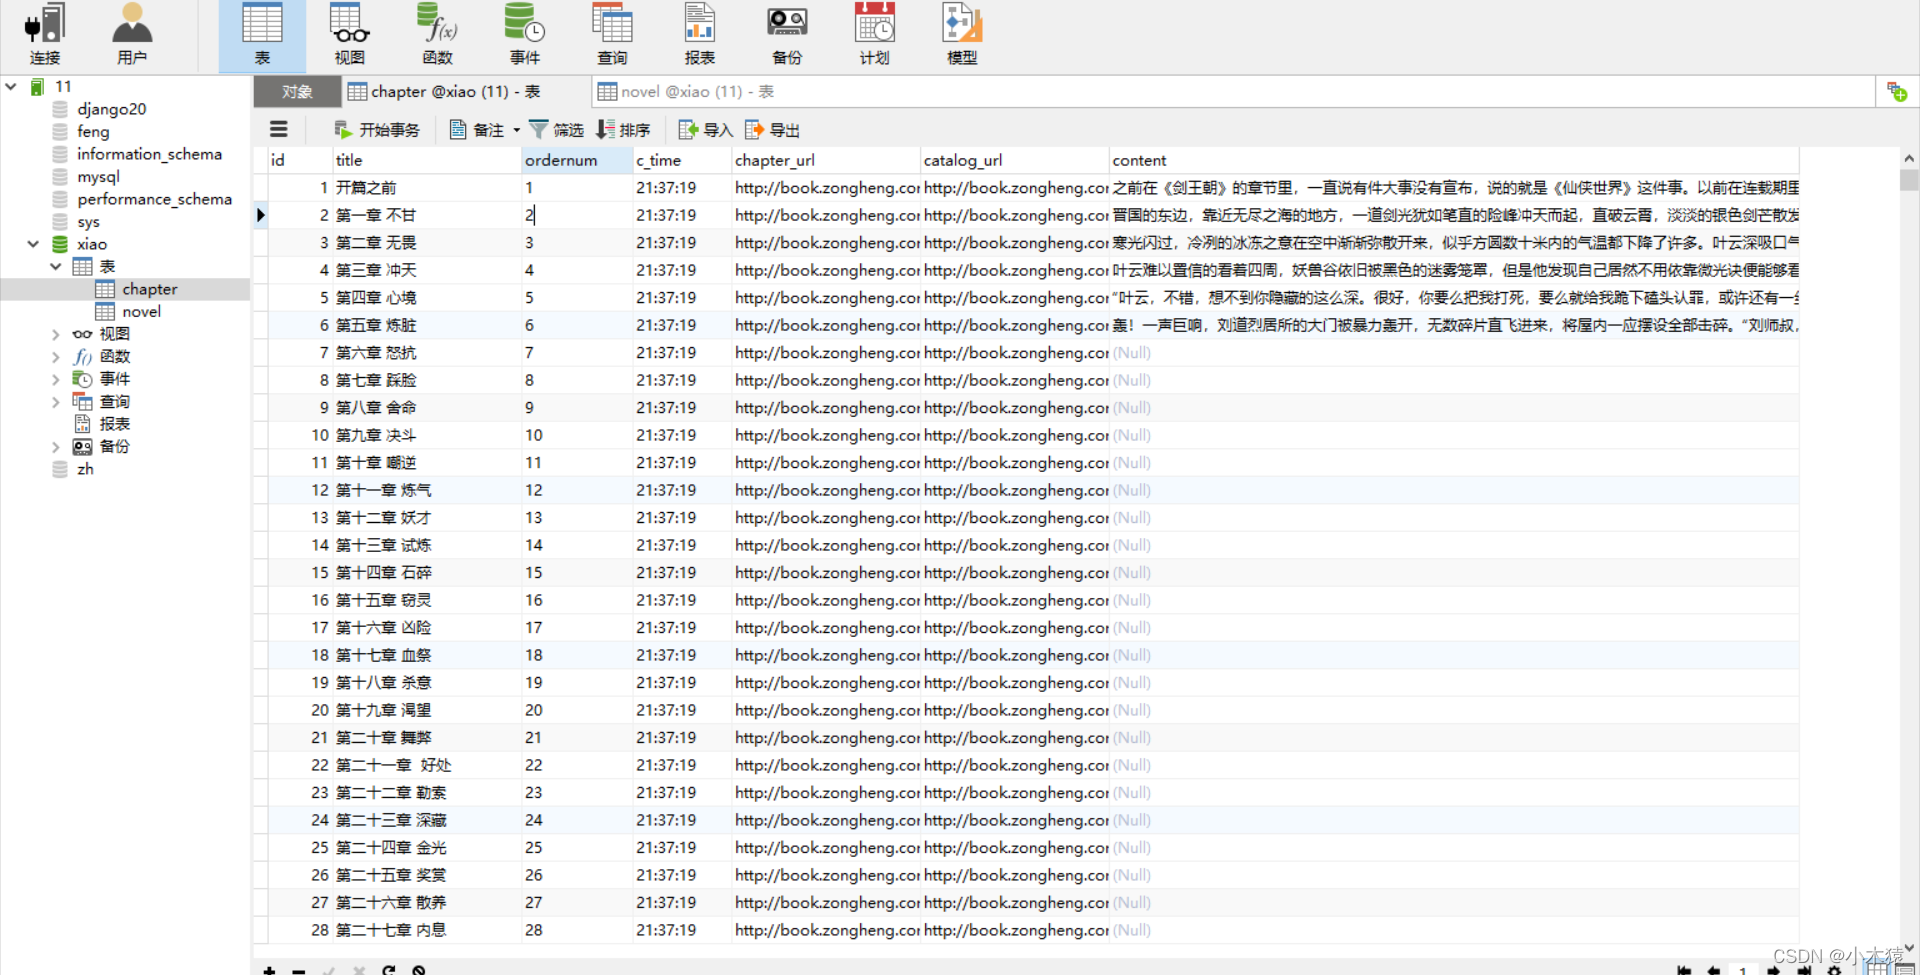Click the 导入 (Import) toolbar button

(x=706, y=130)
